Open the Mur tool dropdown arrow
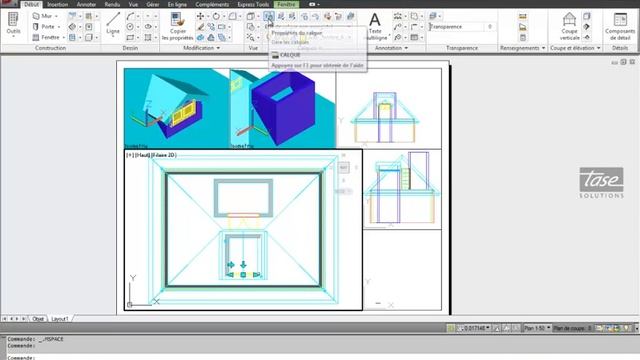This screenshot has height=360, width=640. (56, 16)
